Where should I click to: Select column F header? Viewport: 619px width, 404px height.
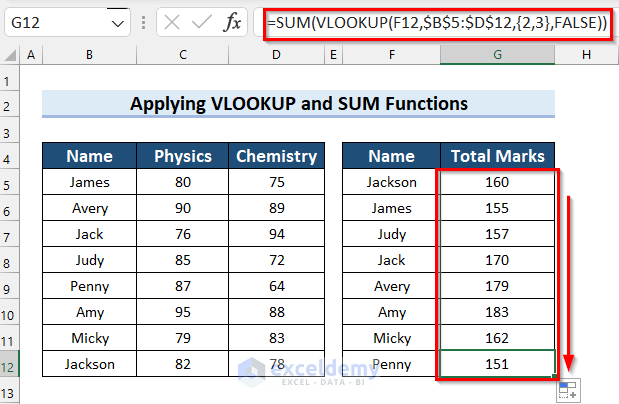tap(392, 55)
